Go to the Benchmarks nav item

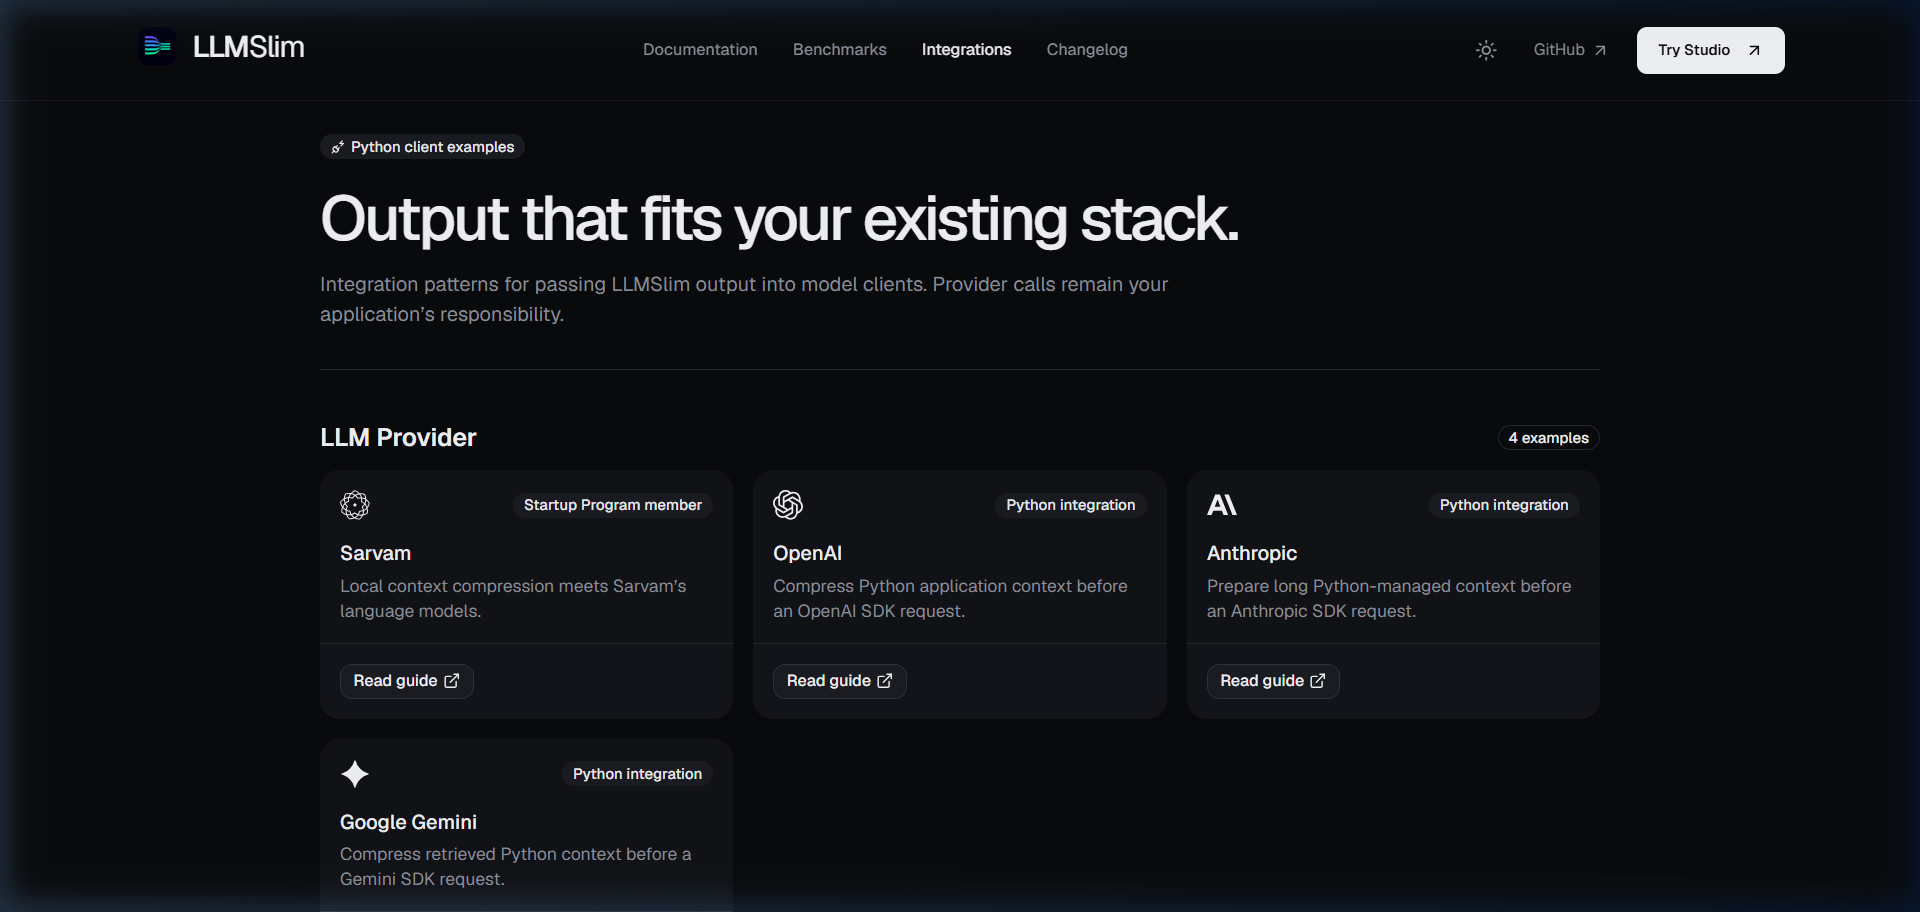(840, 50)
